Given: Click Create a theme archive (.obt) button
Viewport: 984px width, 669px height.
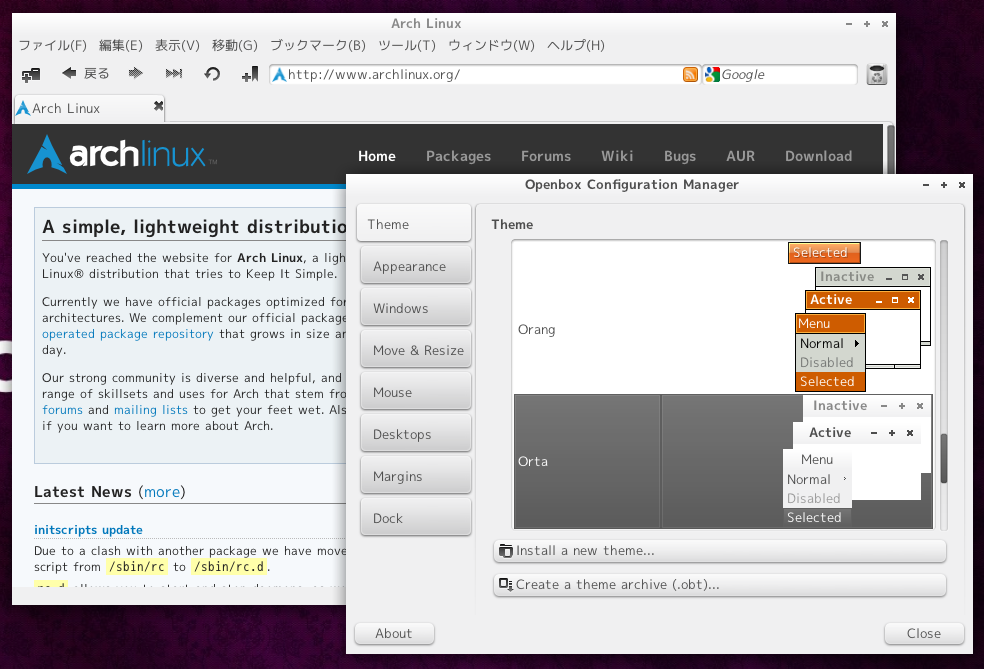Looking at the screenshot, I should [x=720, y=585].
